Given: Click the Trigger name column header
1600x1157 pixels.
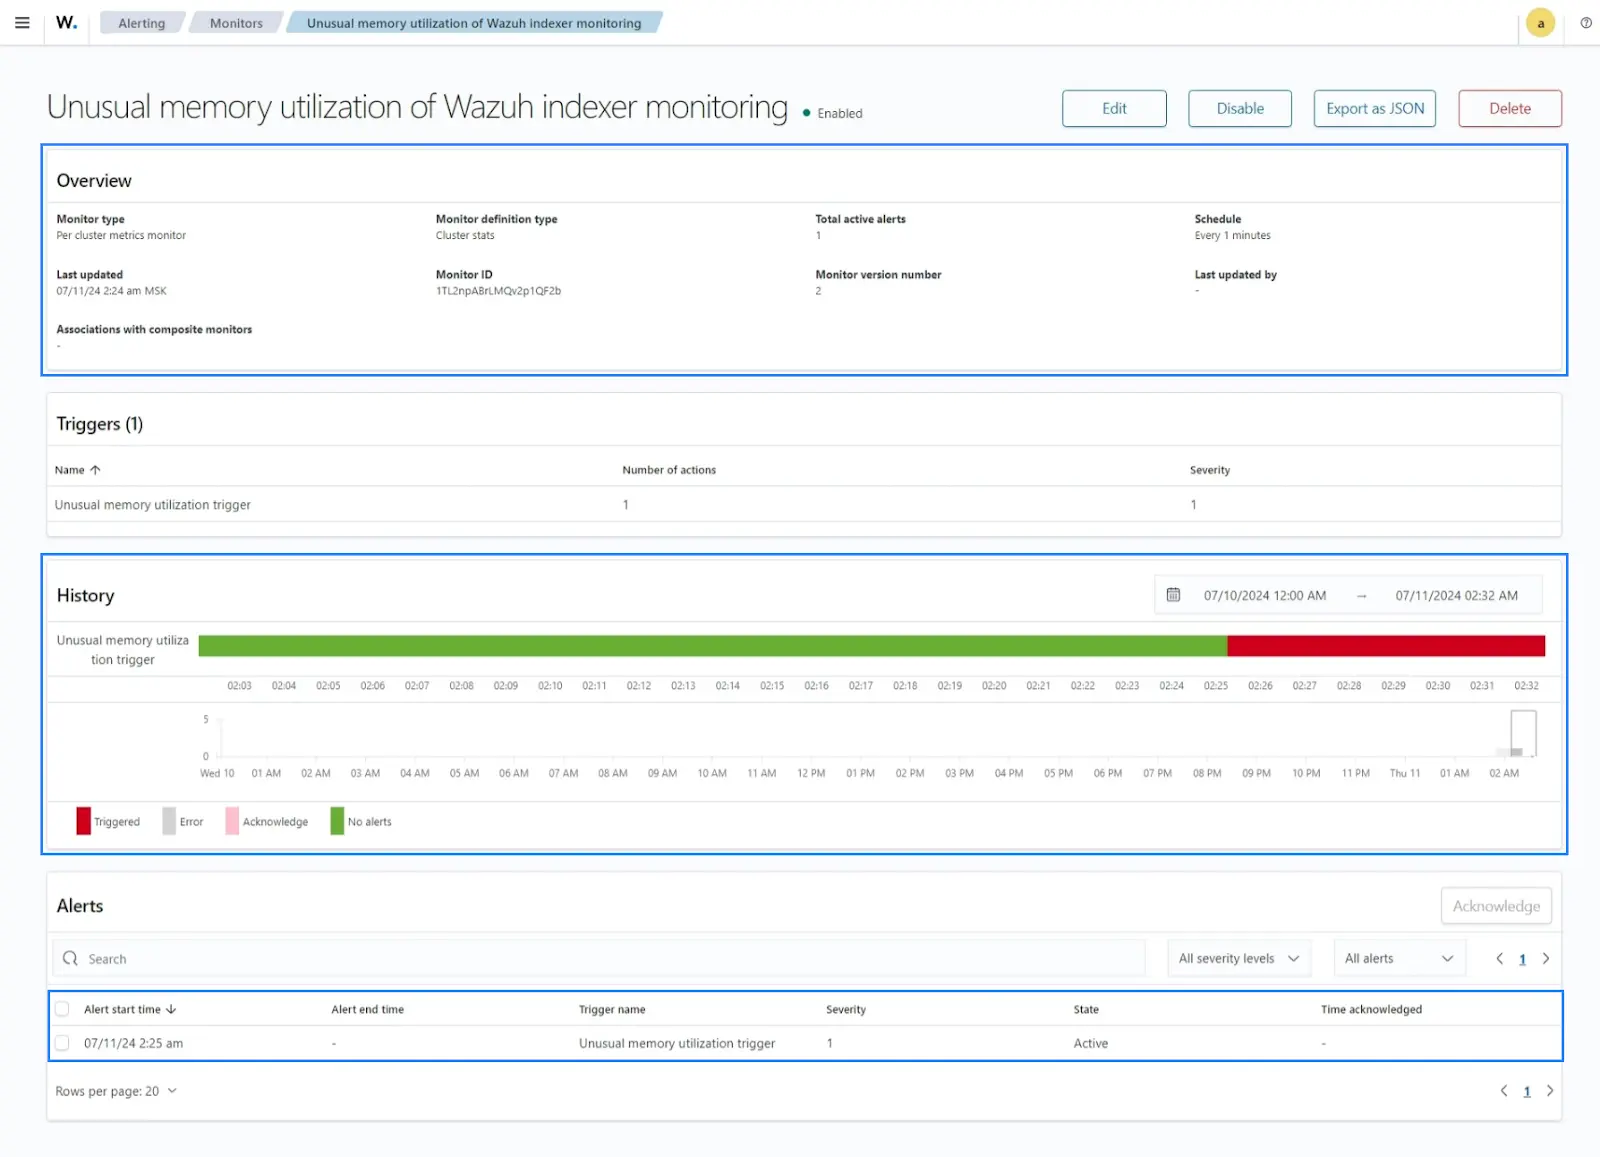Looking at the screenshot, I should (x=612, y=1010).
